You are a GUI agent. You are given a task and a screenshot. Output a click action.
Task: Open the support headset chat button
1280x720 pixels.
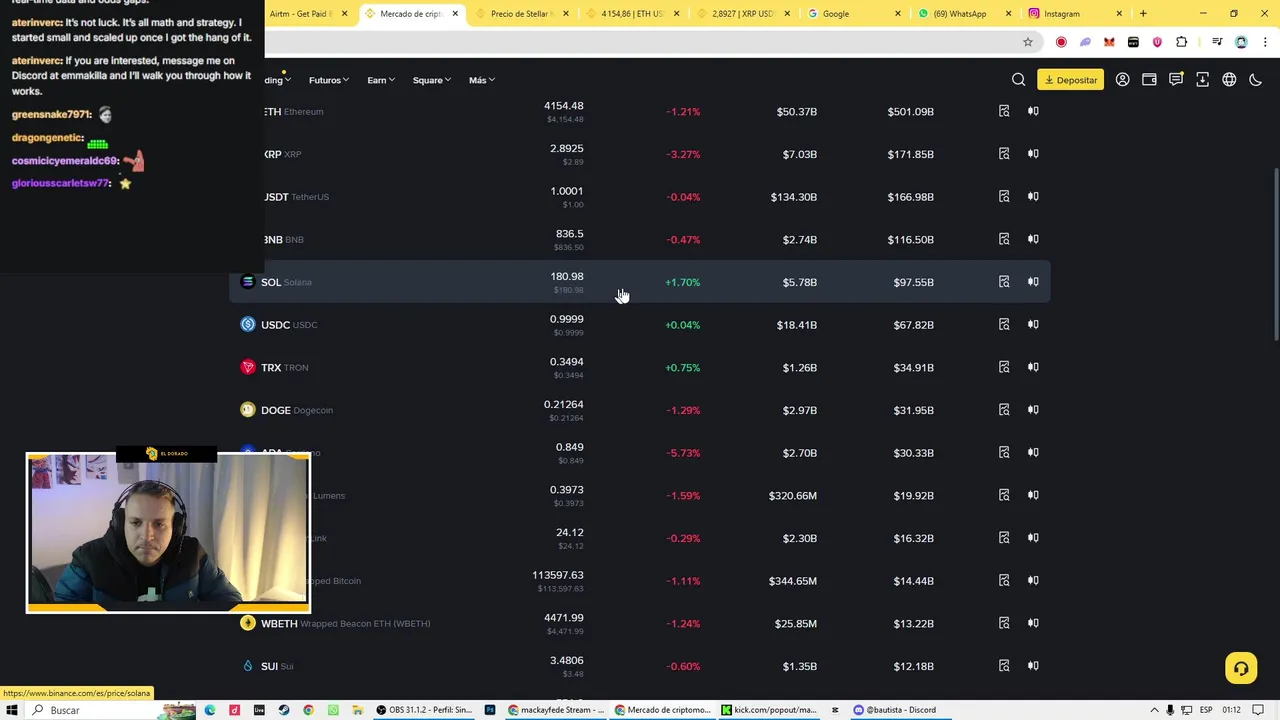click(x=1241, y=668)
